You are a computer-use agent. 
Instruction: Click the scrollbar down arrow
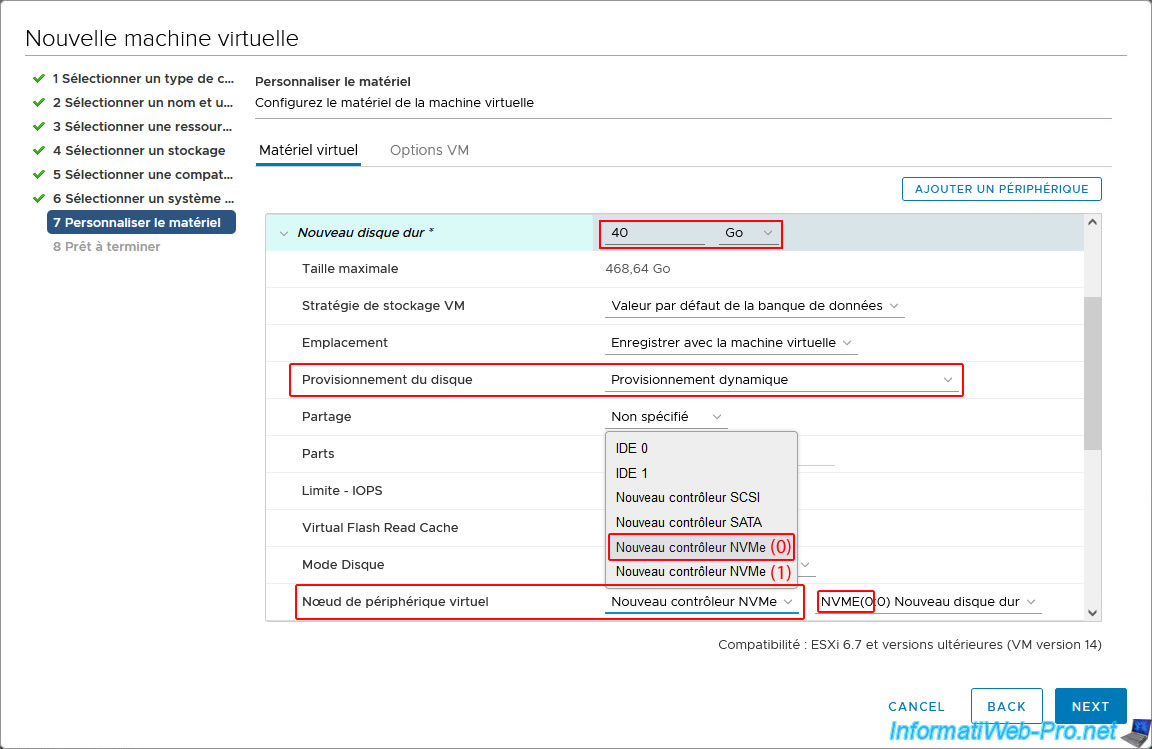[x=1092, y=612]
